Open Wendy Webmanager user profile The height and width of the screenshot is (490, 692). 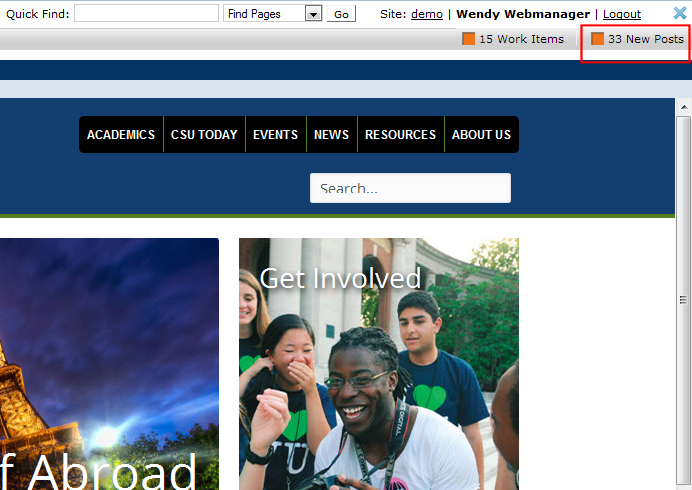(523, 14)
